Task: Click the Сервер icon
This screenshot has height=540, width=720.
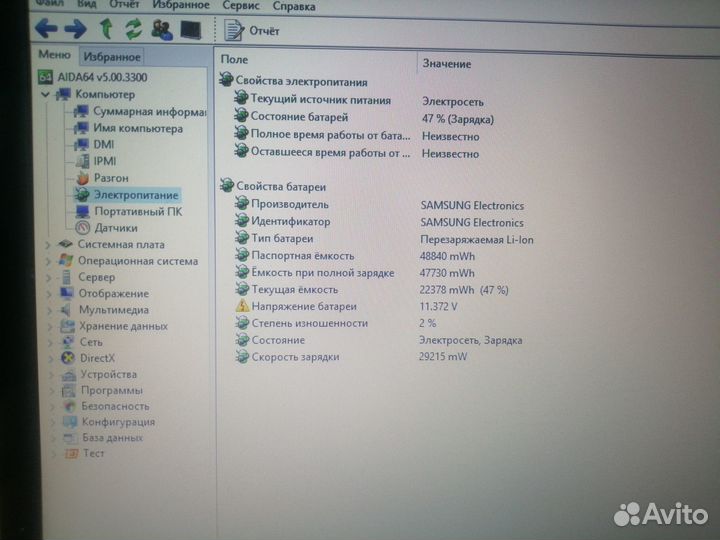Action: pos(67,277)
